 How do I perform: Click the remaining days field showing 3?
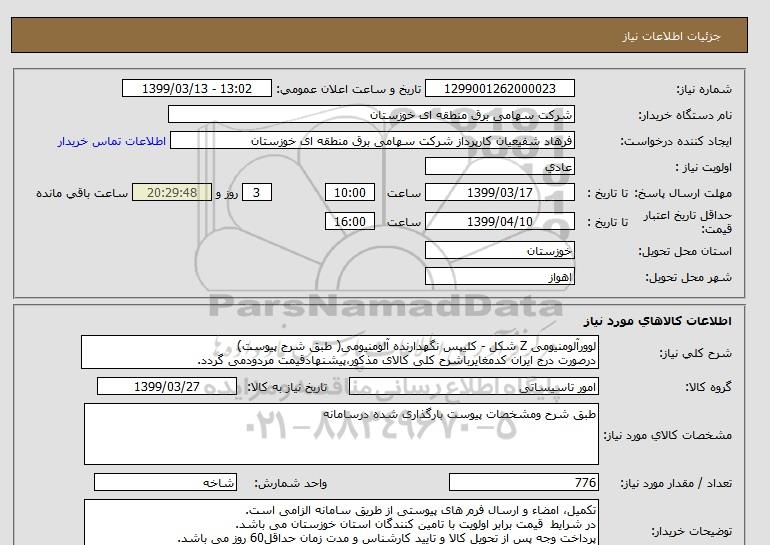pos(258,193)
